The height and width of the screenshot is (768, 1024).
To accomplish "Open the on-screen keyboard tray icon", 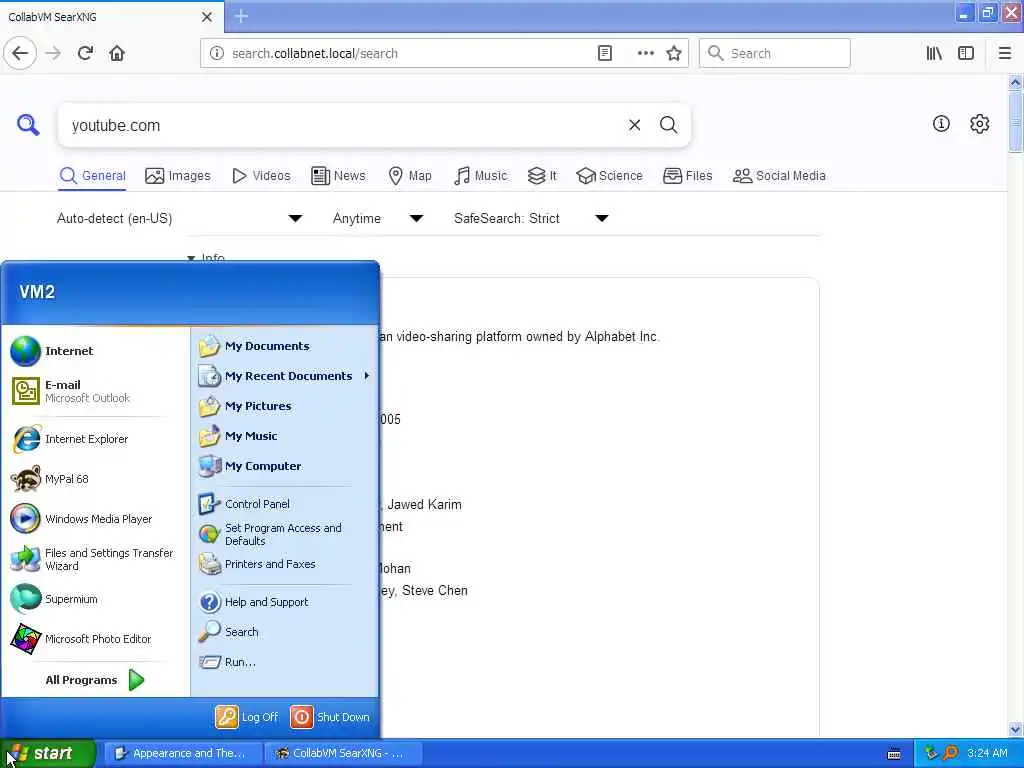I will [894, 754].
